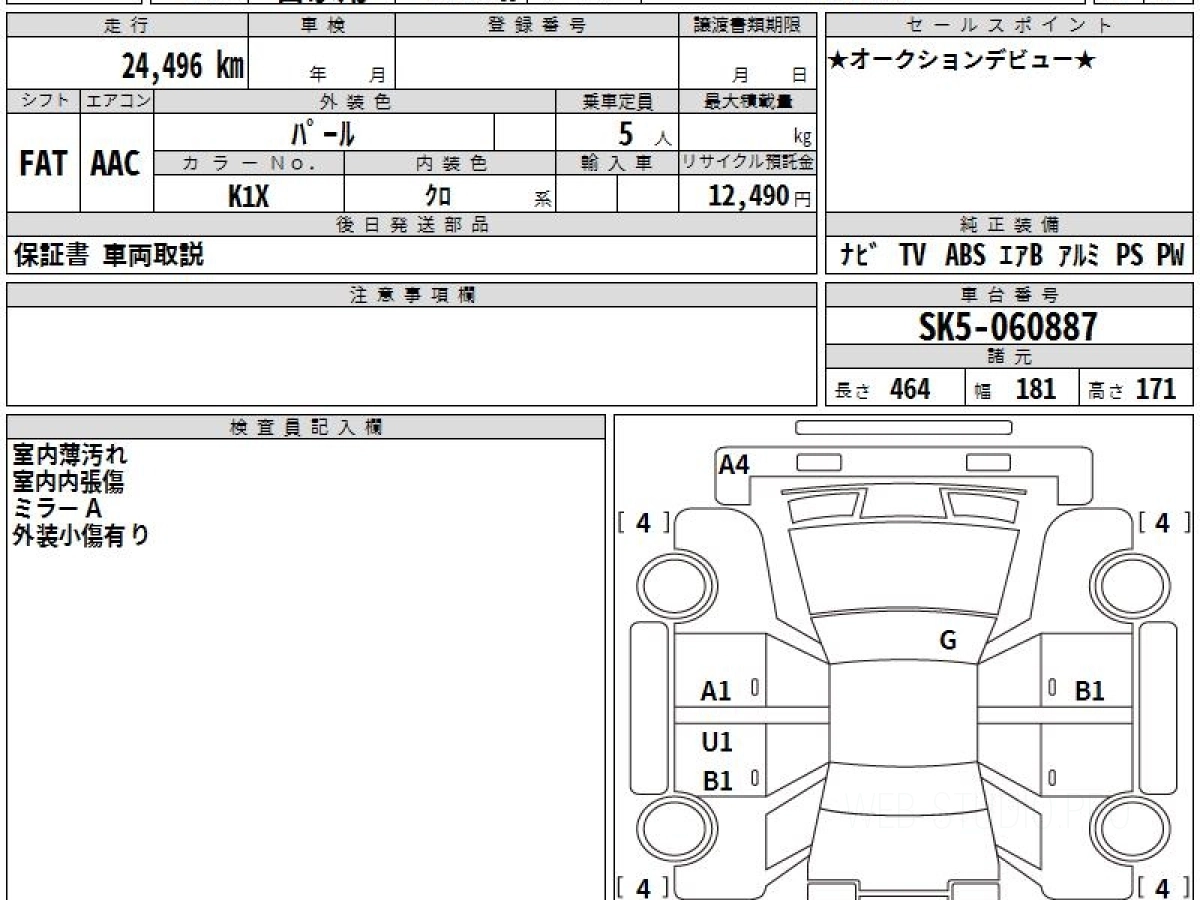Screen dimensions: 1200x900
Task: Click the length value 464
Action: (x=910, y=389)
